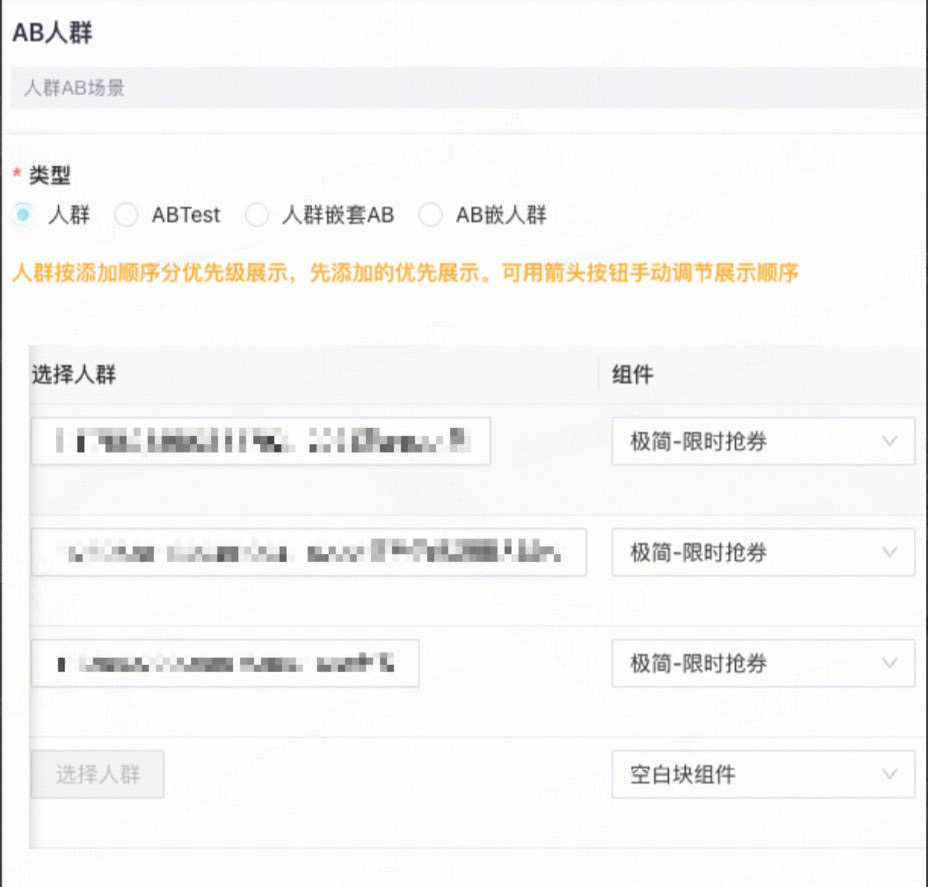This screenshot has height=887, width=928.
Task: Switch type to AB嵌人群
Action: 430,215
